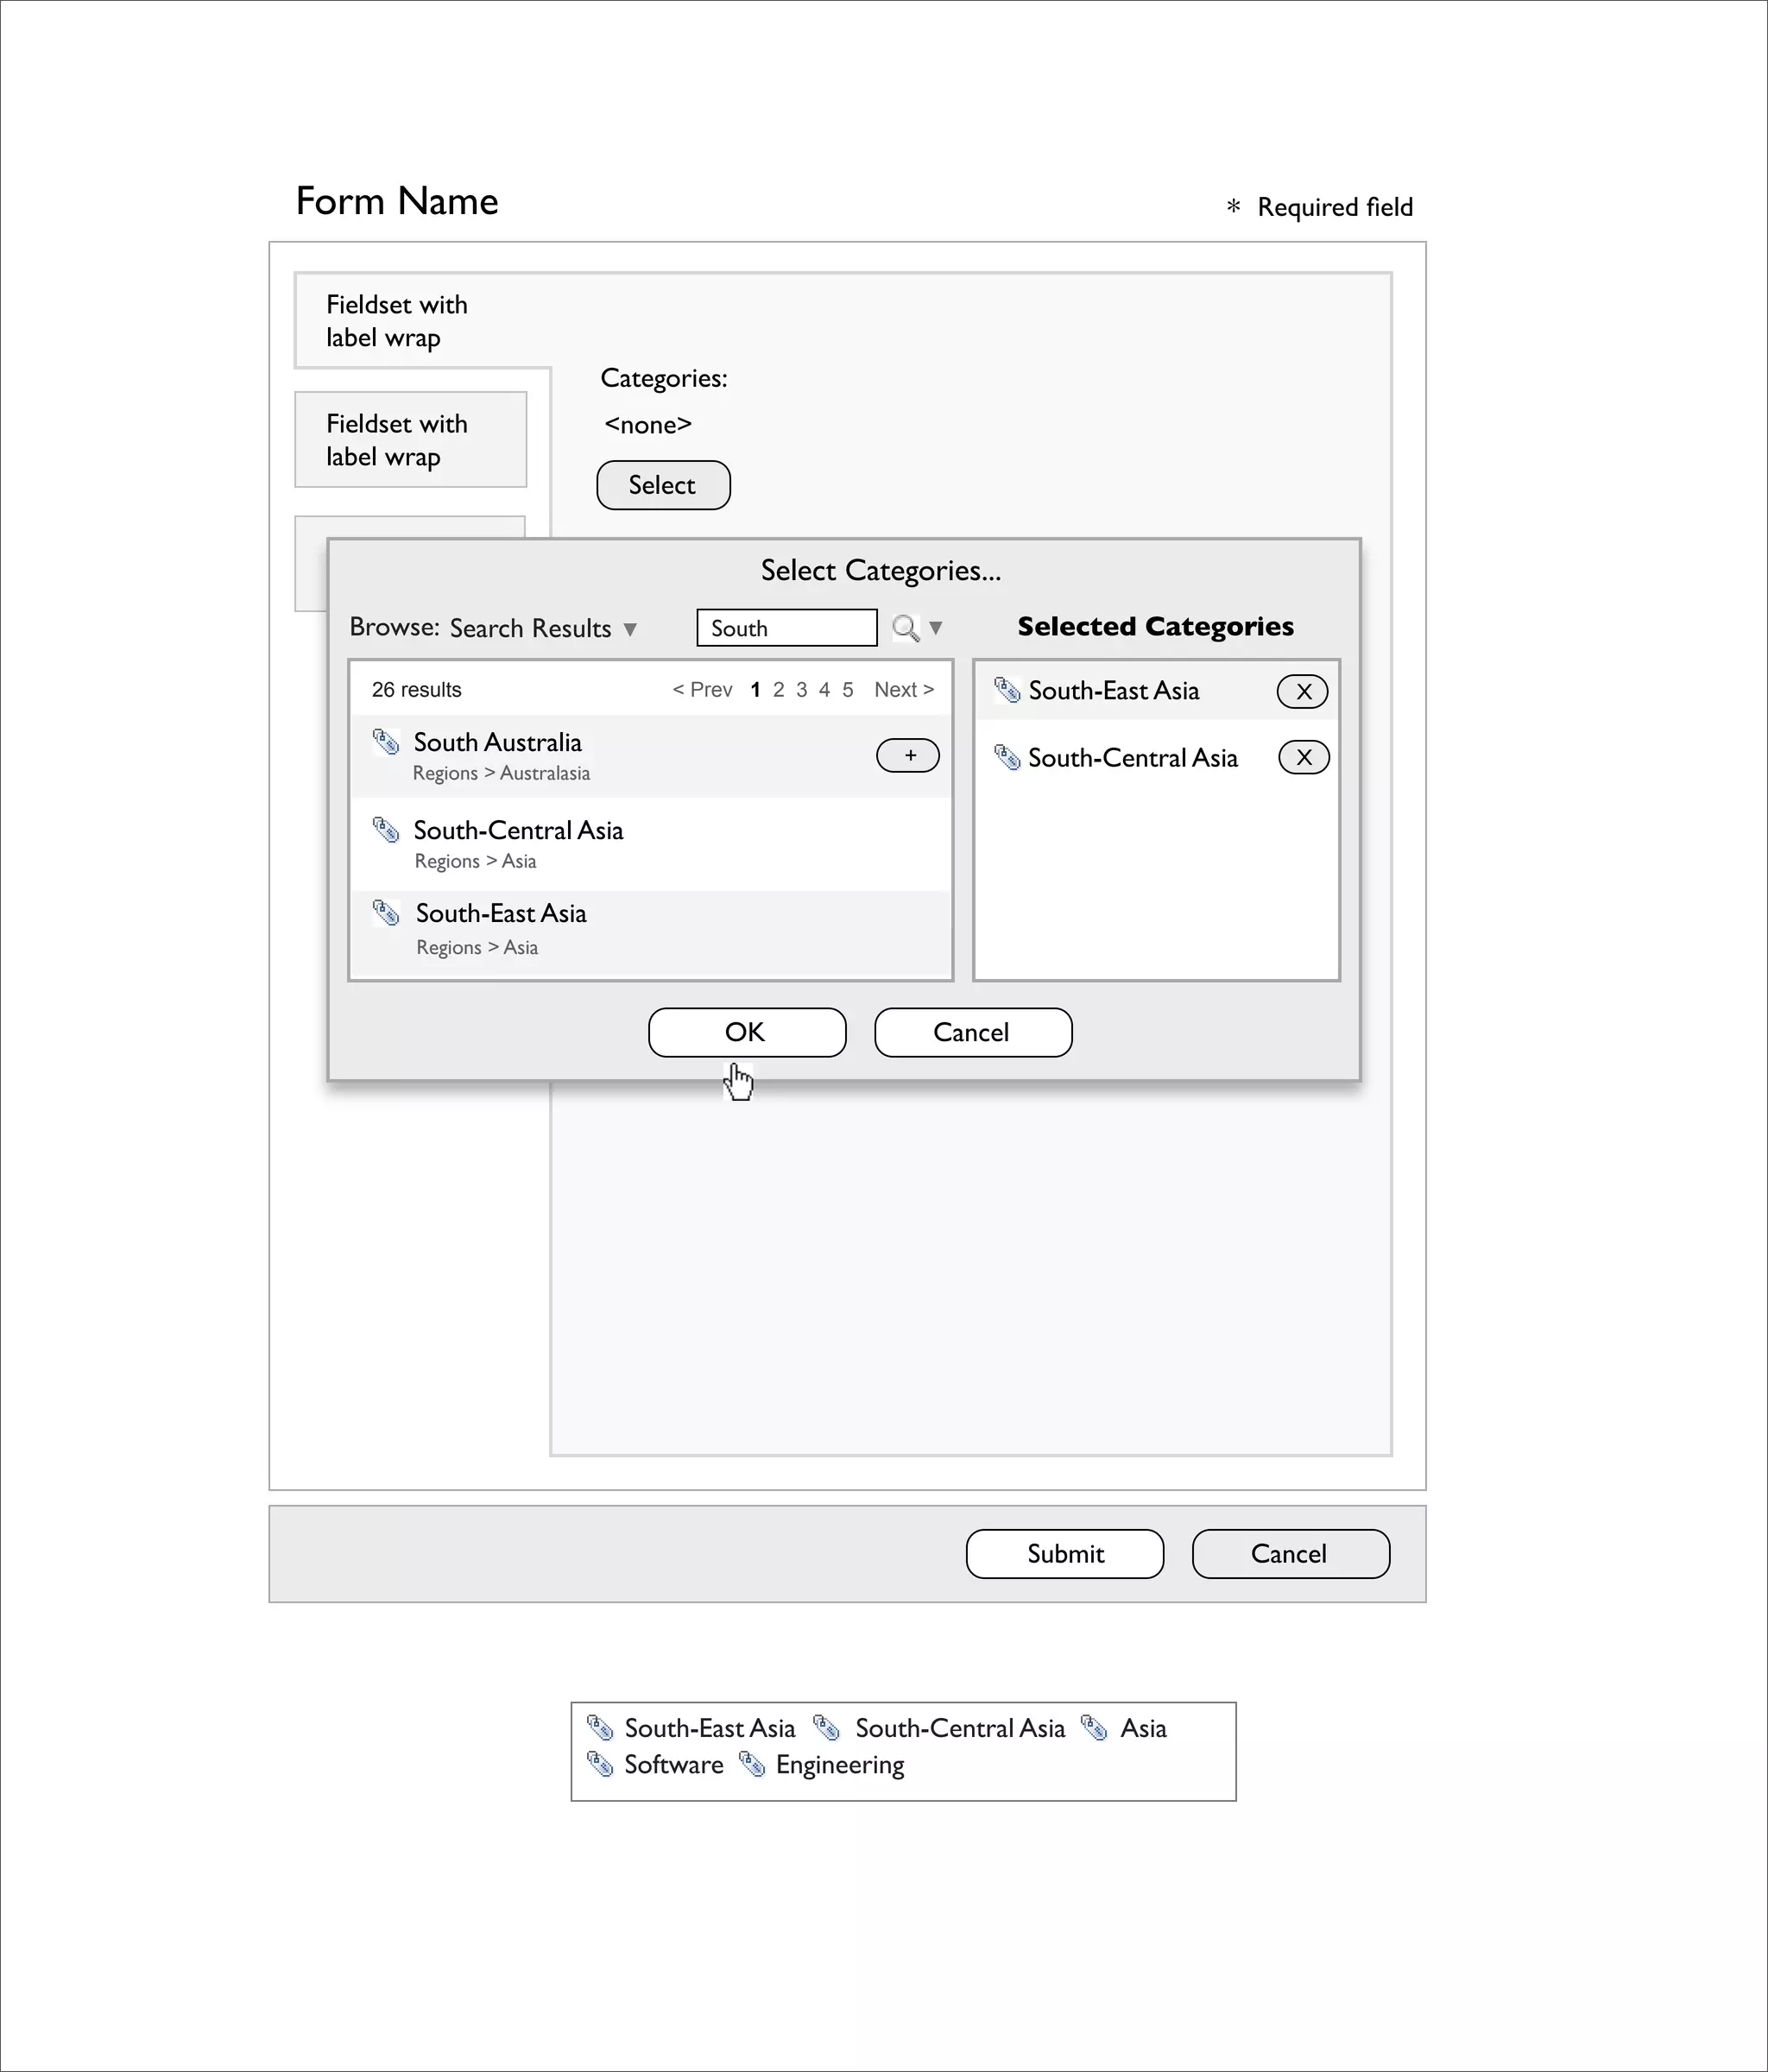This screenshot has width=1768, height=2072.
Task: Click tag icon of selected South-East Asia
Action: click(x=1007, y=690)
